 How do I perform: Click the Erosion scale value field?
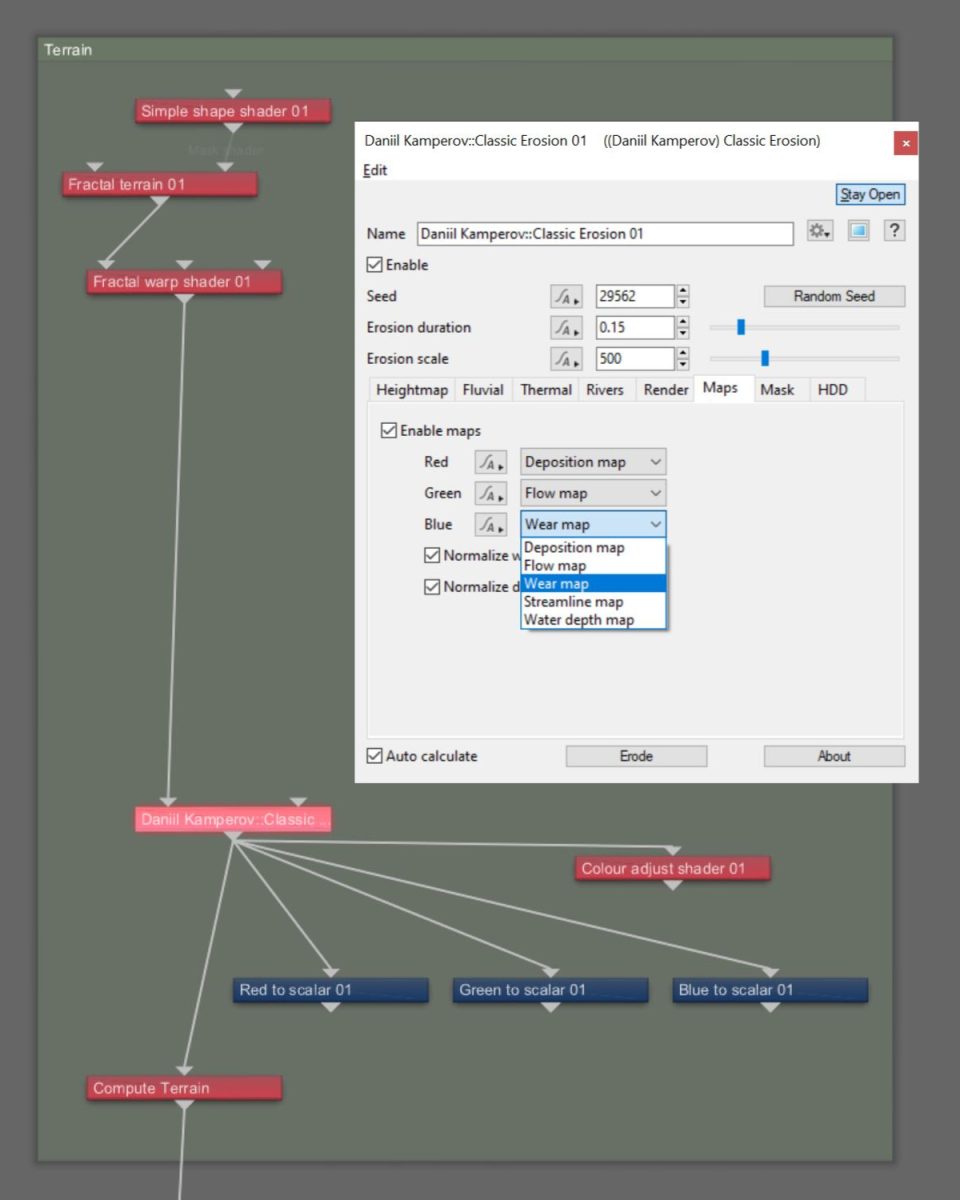click(635, 359)
